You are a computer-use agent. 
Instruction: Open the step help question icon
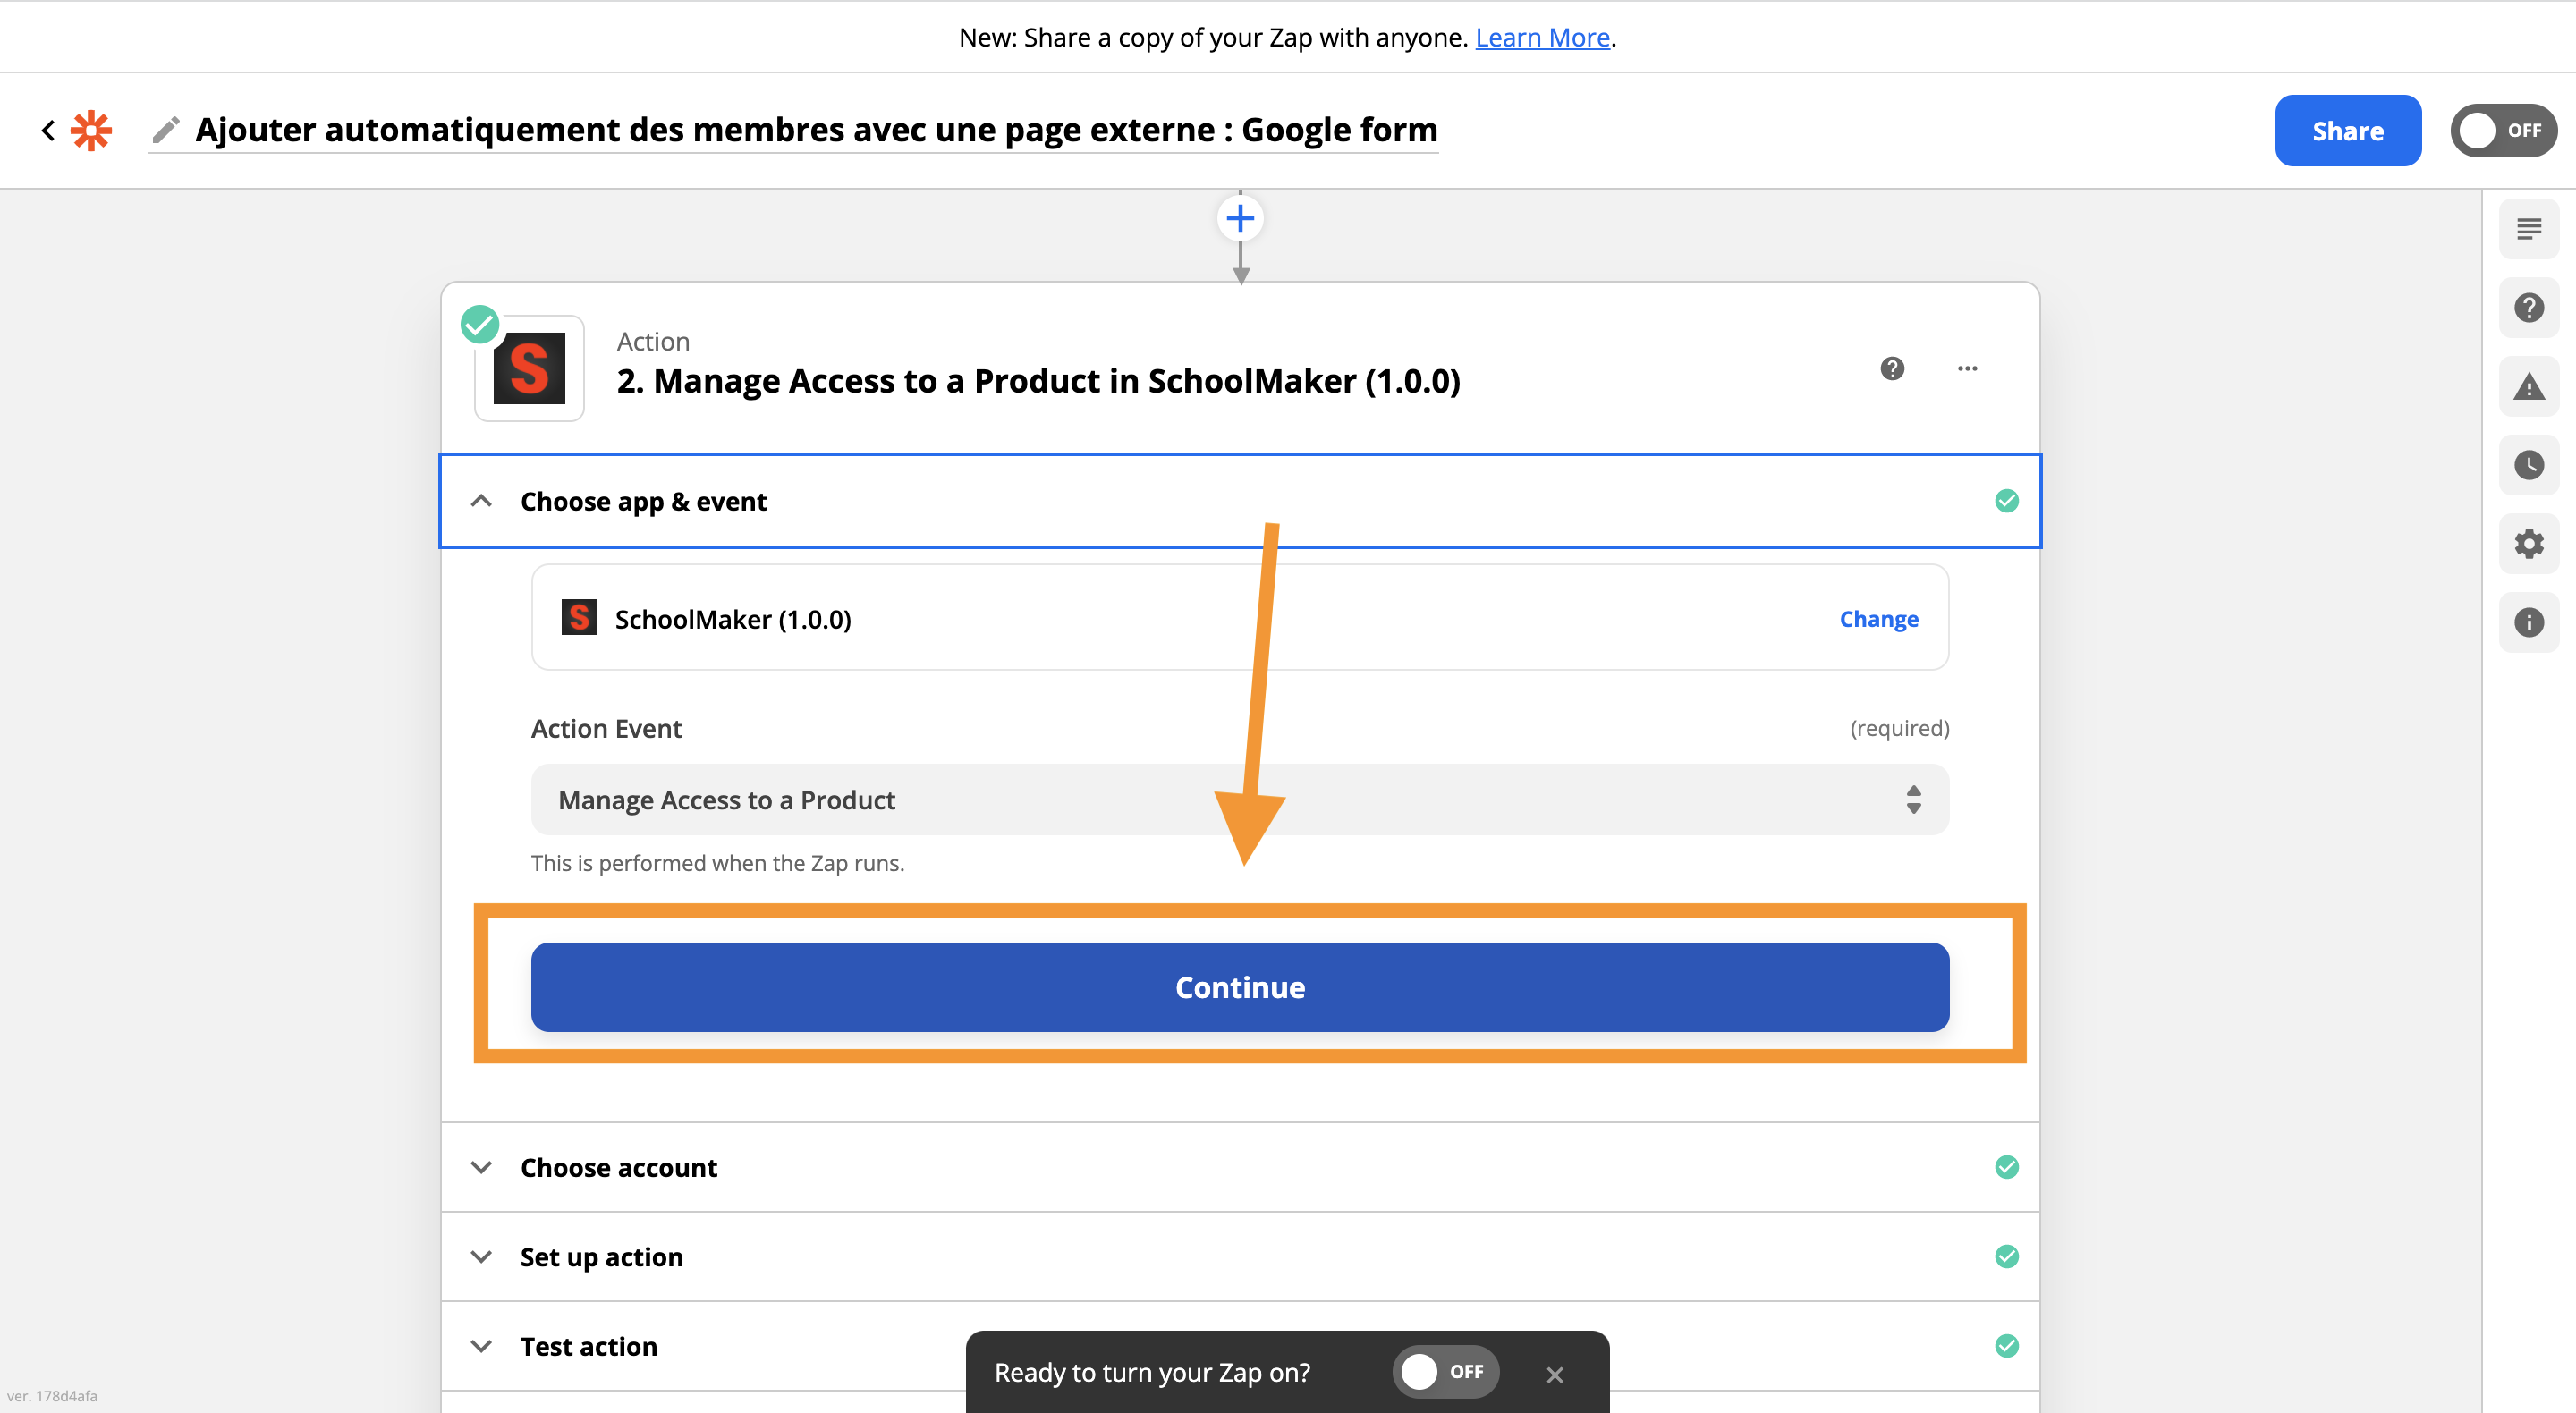pyautogui.click(x=1891, y=369)
